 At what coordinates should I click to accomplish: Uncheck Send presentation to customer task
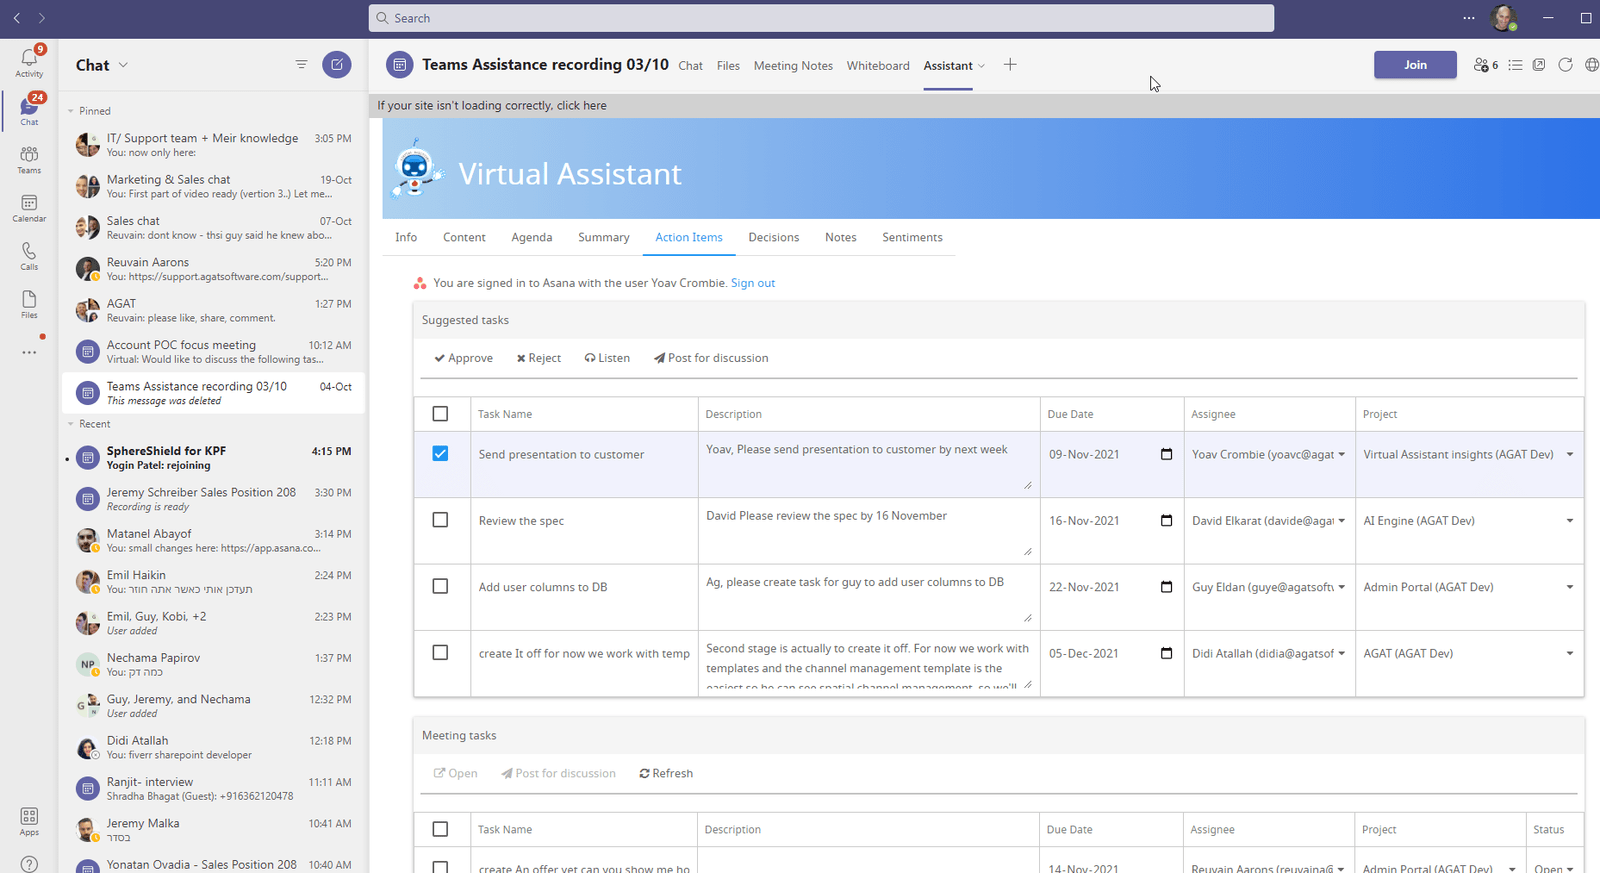(440, 454)
